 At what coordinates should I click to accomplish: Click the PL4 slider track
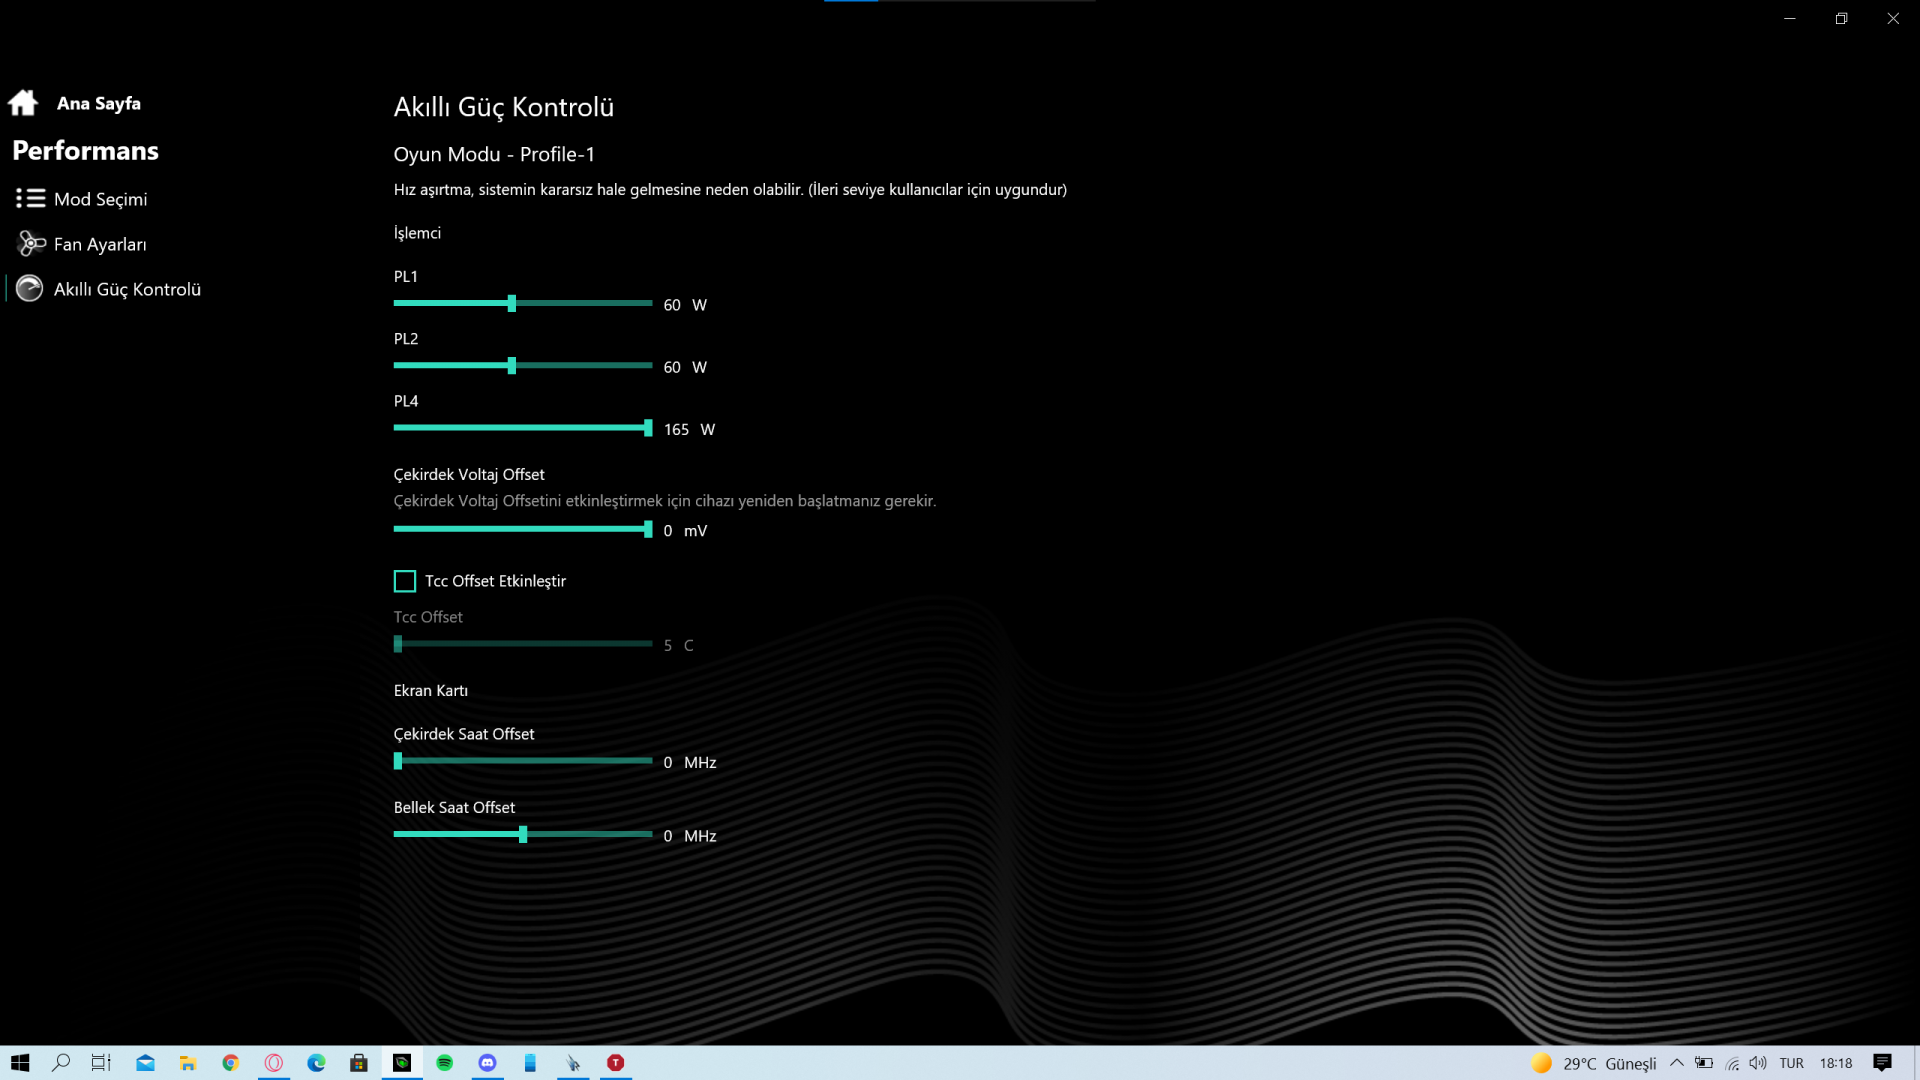(520, 428)
